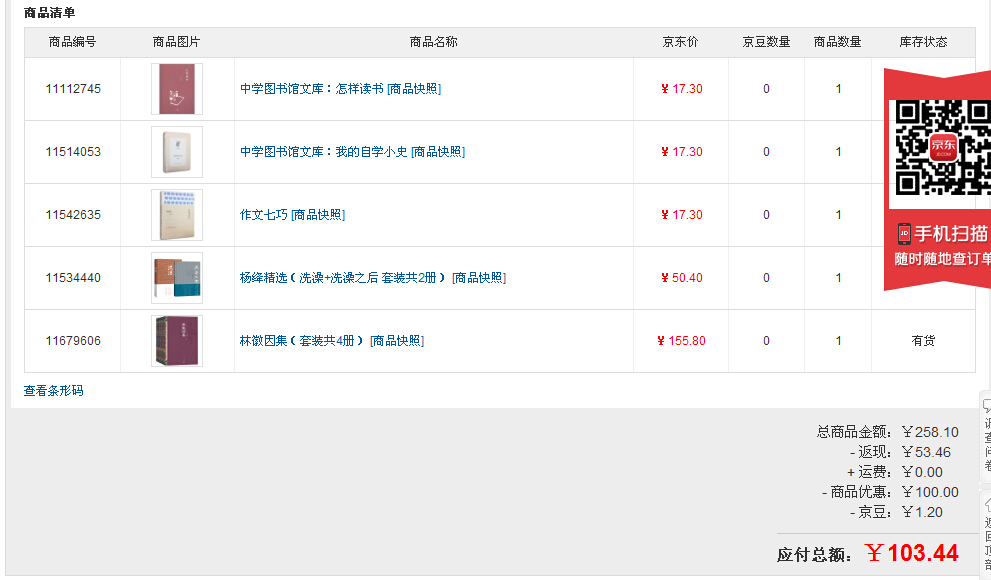This screenshot has width=991, height=580.
Task: Open thumbnail of 杨绛精选 book set
Action: click(x=177, y=278)
